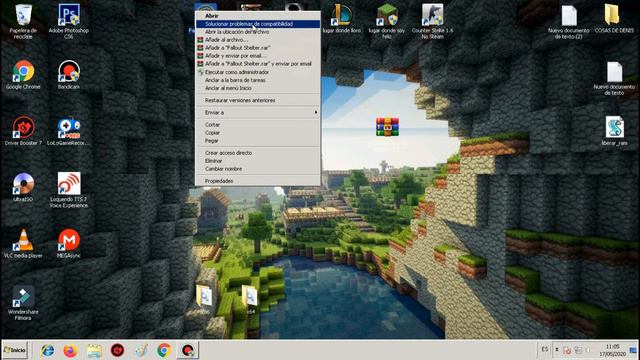Open the clock showing 11:05
Screen dimensions: 640x360
click(x=612, y=350)
